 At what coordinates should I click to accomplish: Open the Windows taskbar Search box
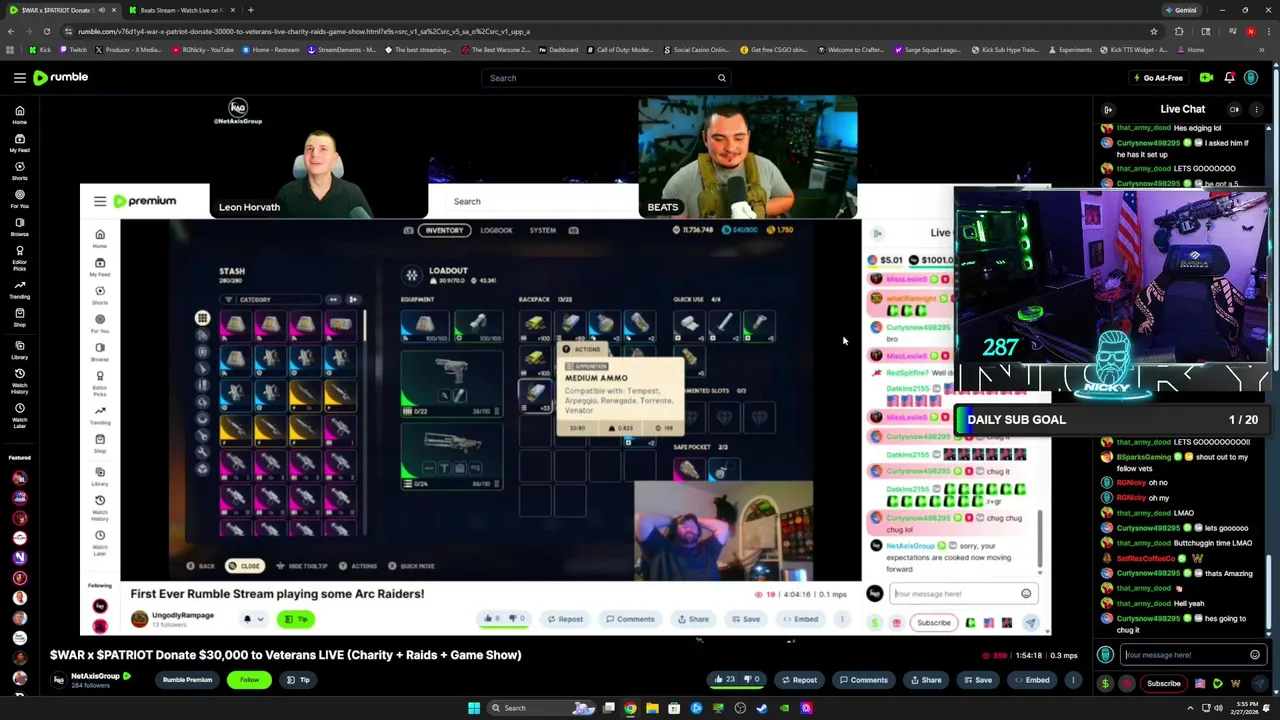[540, 708]
